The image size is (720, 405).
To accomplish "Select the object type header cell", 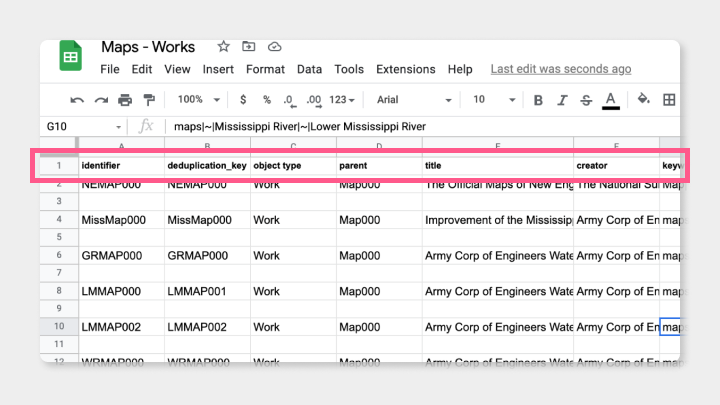I will (x=293, y=166).
